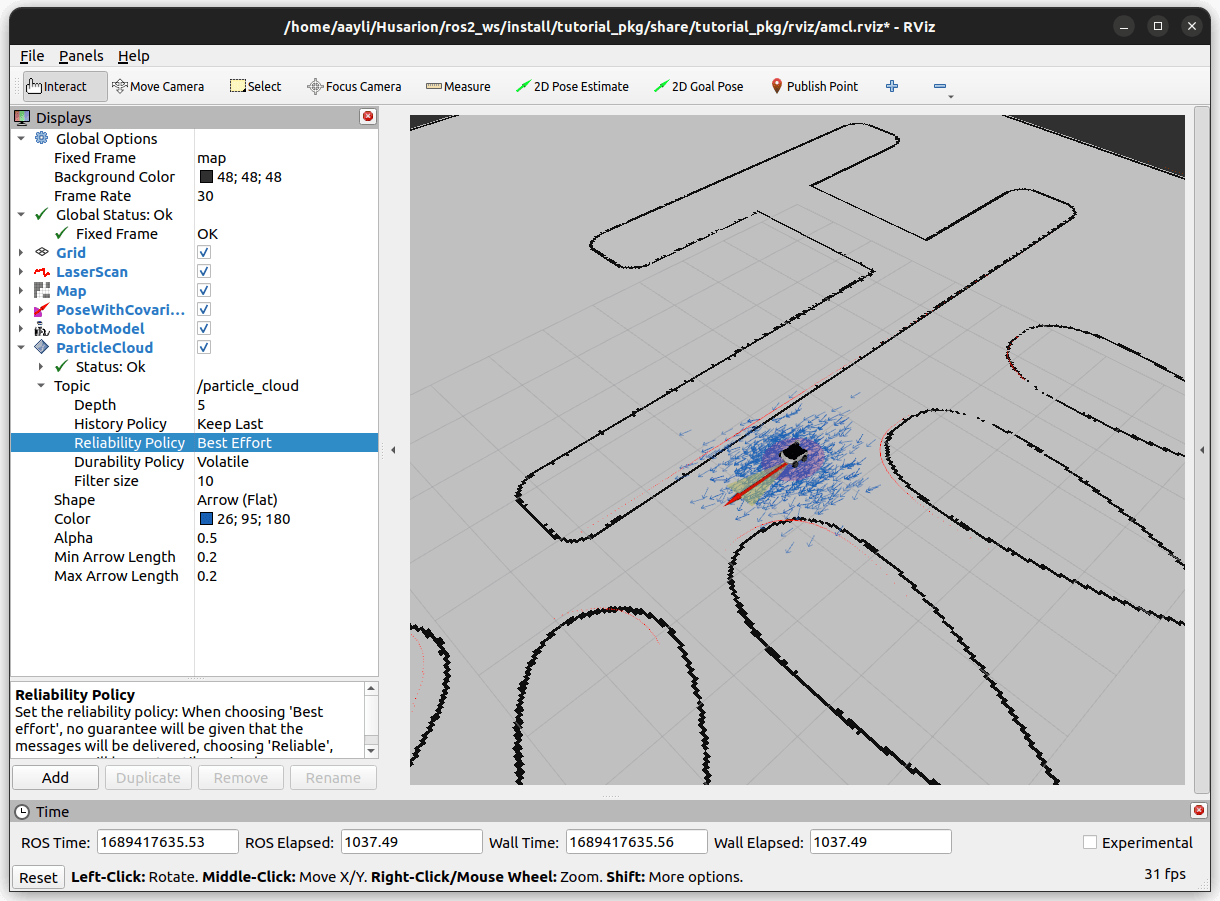Image resolution: width=1220 pixels, height=901 pixels.
Task: Open the File menu
Action: click(x=32, y=56)
